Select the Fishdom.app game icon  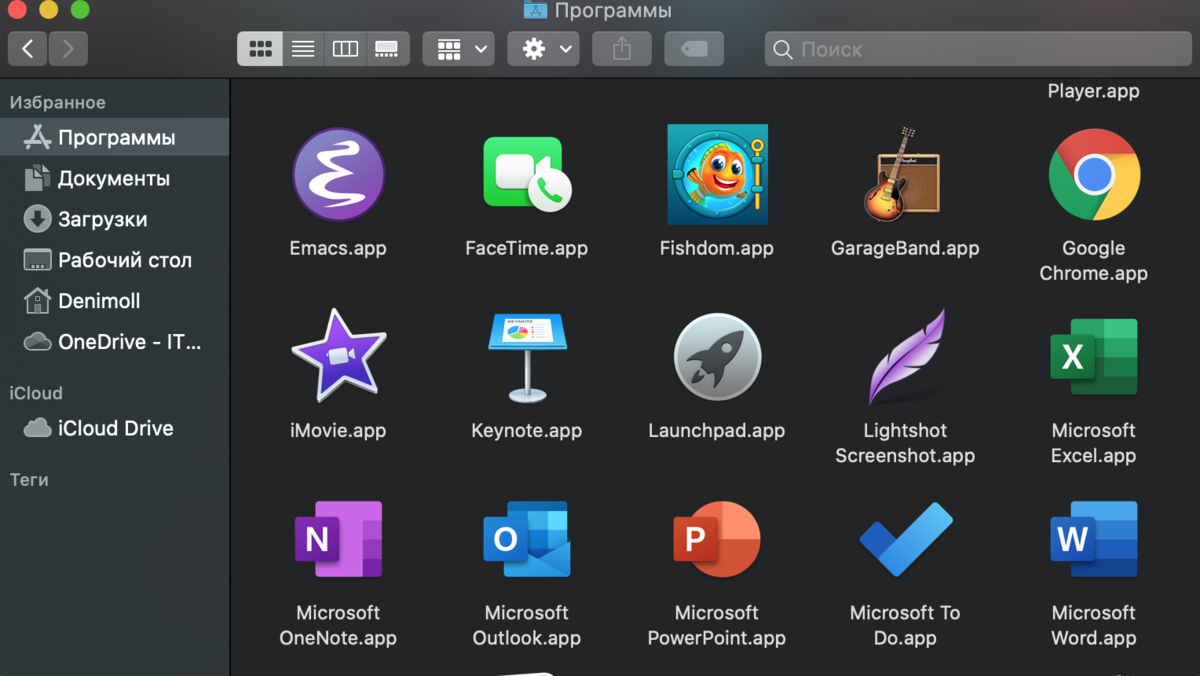pyautogui.click(x=717, y=174)
